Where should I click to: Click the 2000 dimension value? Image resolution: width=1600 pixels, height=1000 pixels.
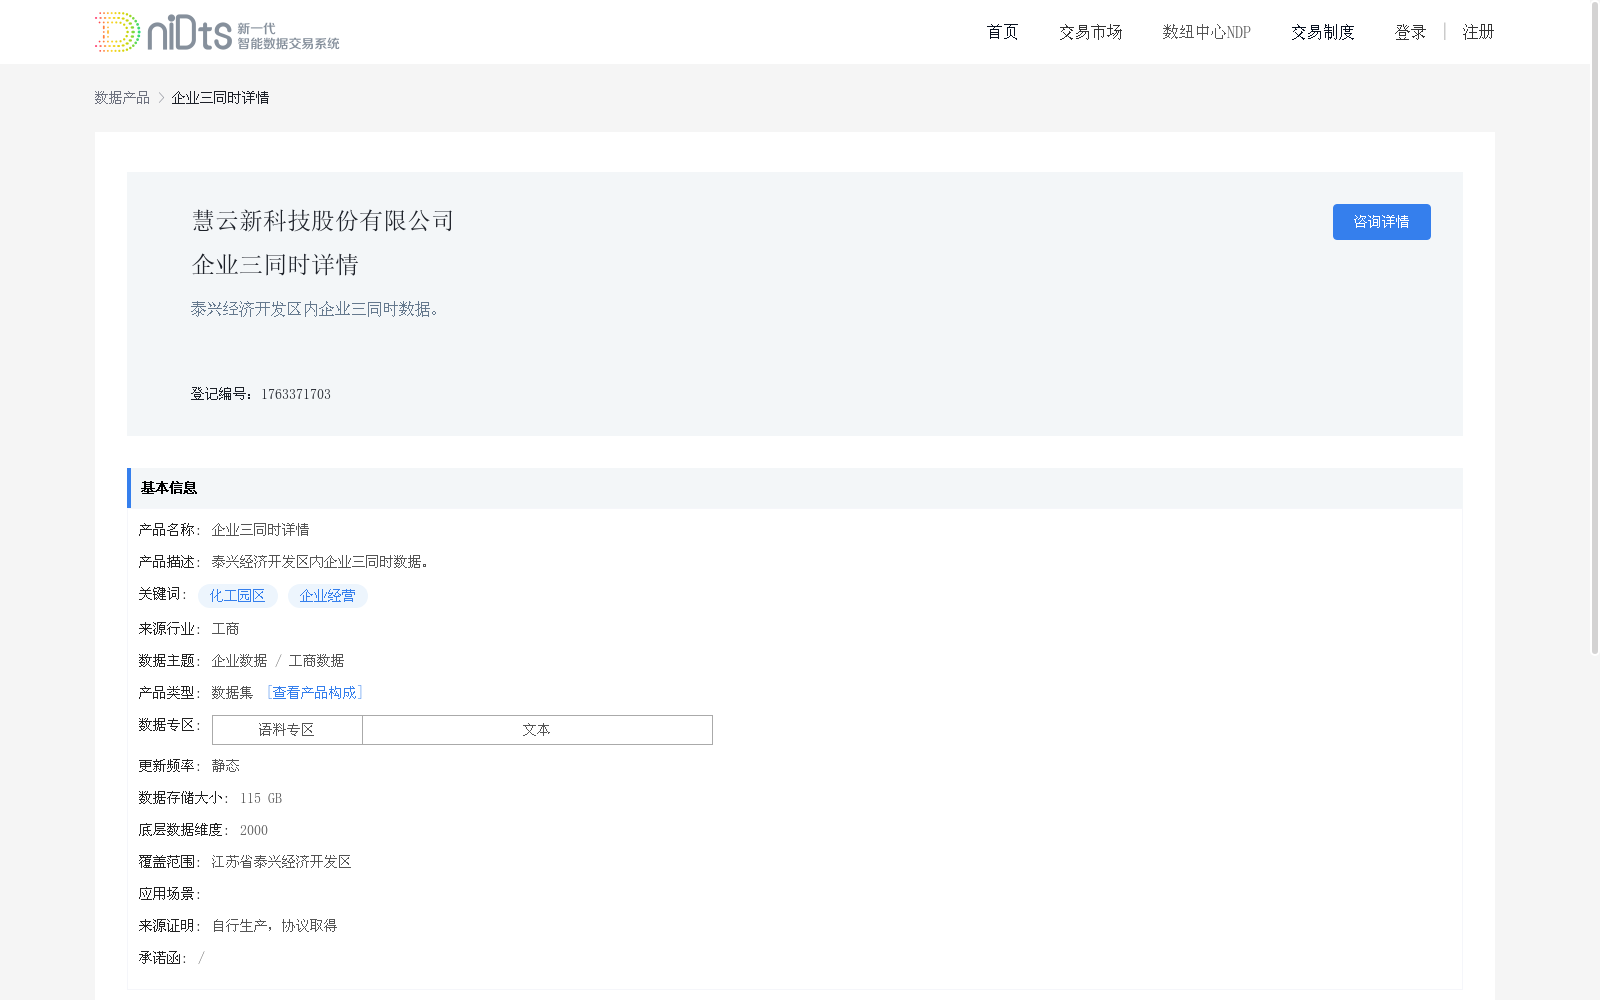pos(254,830)
